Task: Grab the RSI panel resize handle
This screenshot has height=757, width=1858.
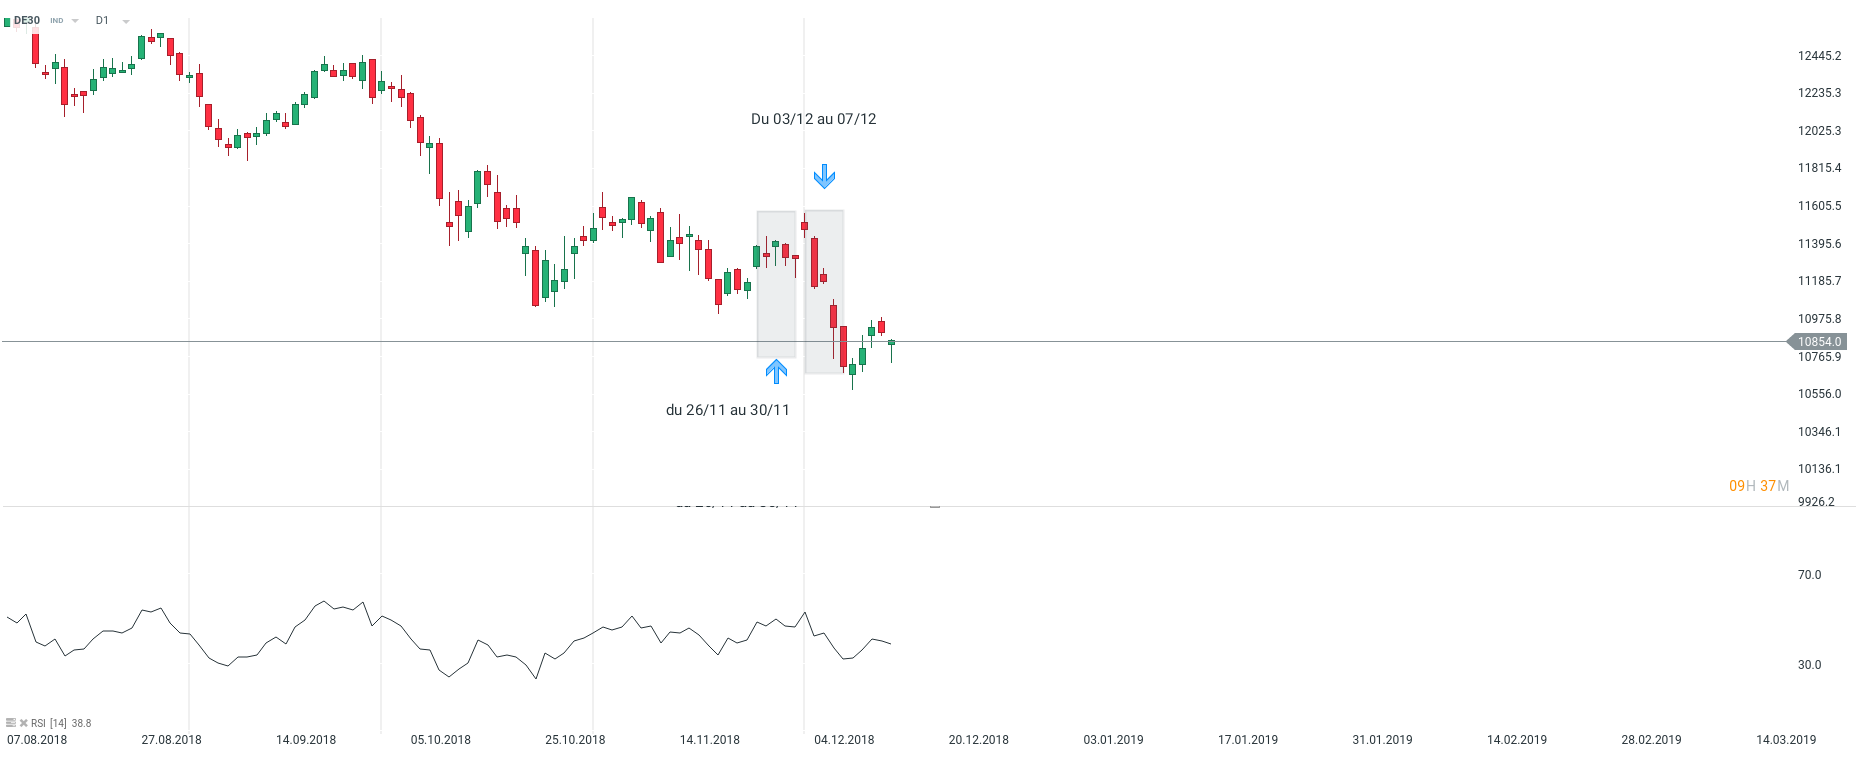Action: 935,507
